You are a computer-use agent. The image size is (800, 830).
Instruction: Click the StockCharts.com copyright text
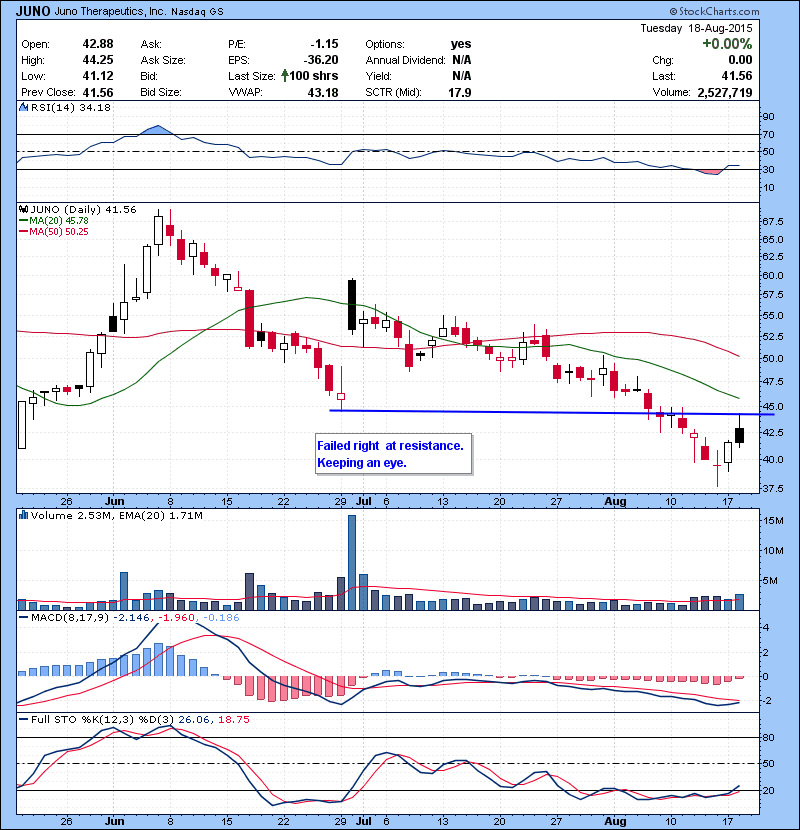[x=714, y=11]
